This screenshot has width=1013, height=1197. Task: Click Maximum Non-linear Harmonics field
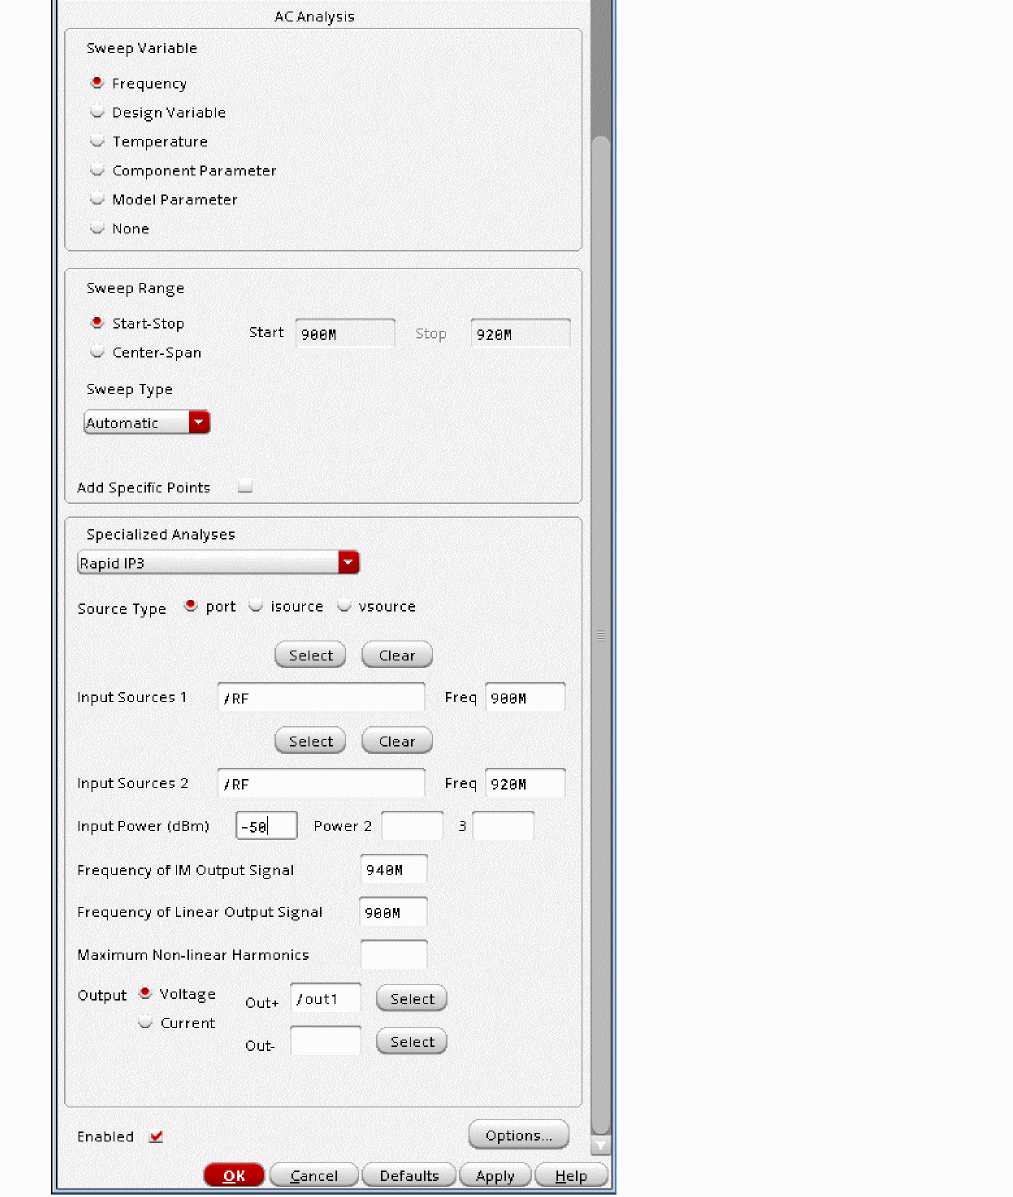394,955
